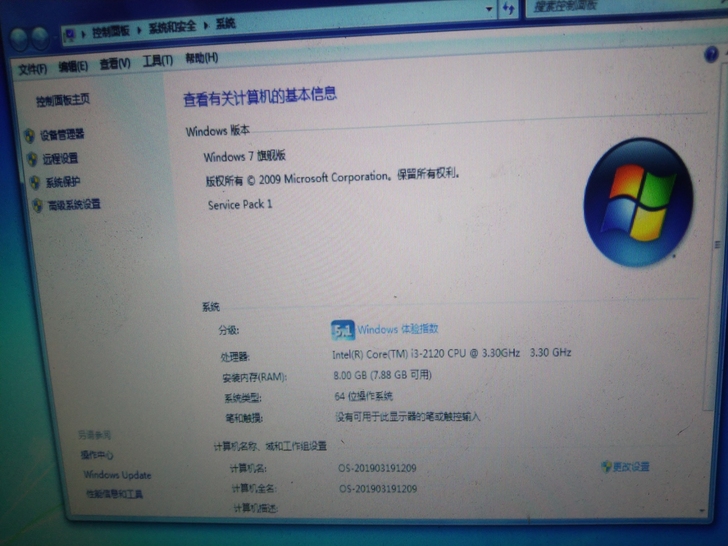728x546 pixels.
Task: Click the shield icon beside 系统保护
Action: (35, 182)
